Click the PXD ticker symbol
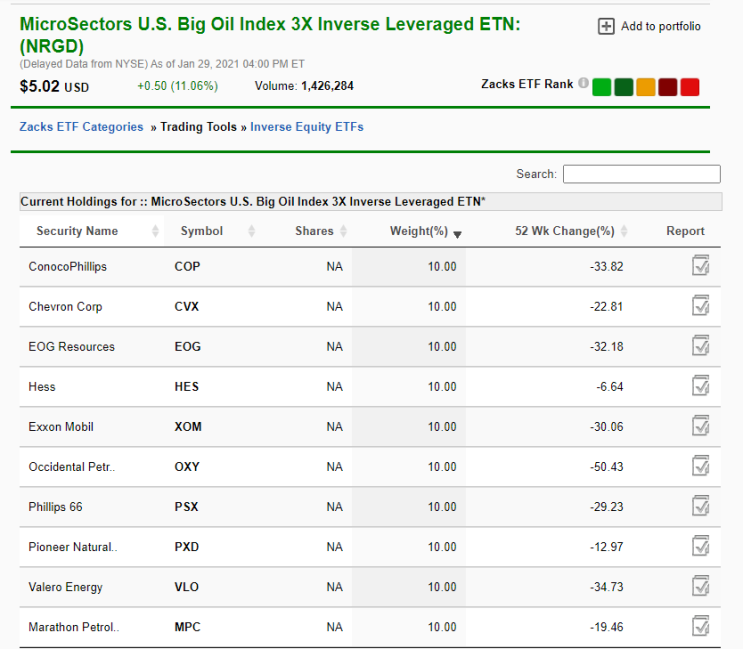This screenshot has height=649, width=743. point(187,547)
